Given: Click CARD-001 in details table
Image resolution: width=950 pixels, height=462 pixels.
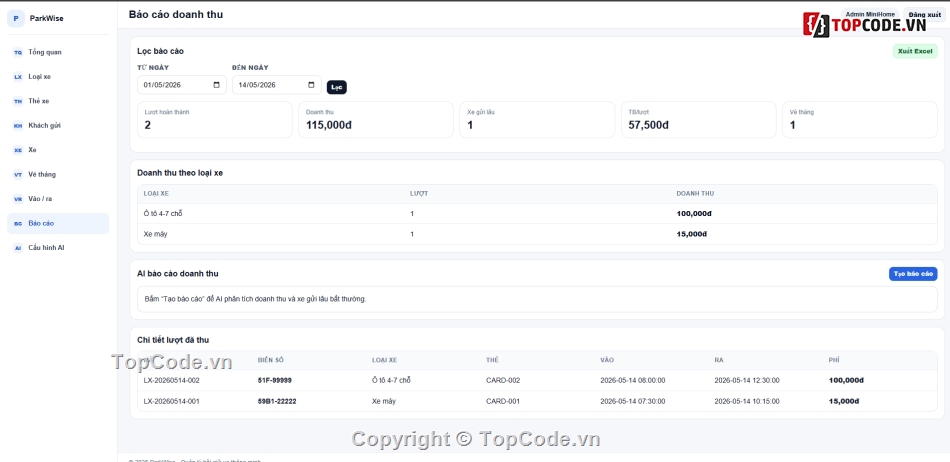Looking at the screenshot, I should click(503, 401).
